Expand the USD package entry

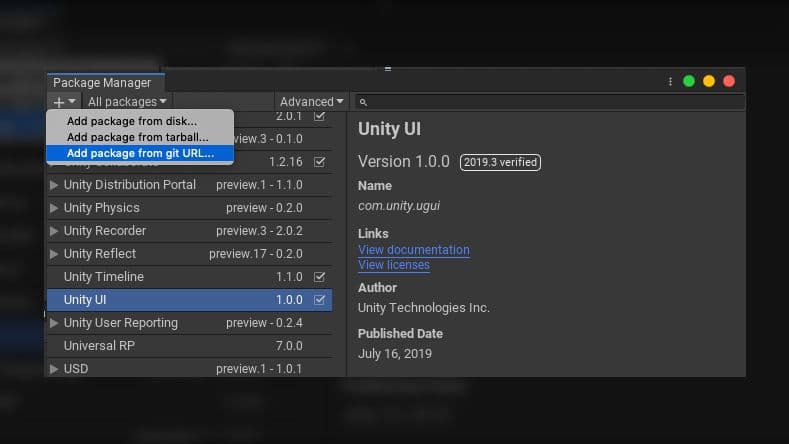coord(54,369)
